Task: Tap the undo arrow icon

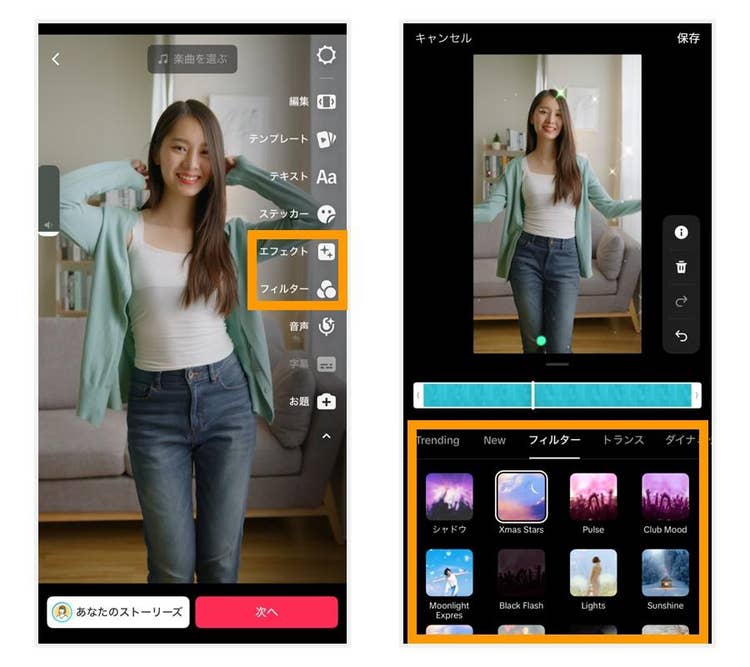Action: [681, 336]
